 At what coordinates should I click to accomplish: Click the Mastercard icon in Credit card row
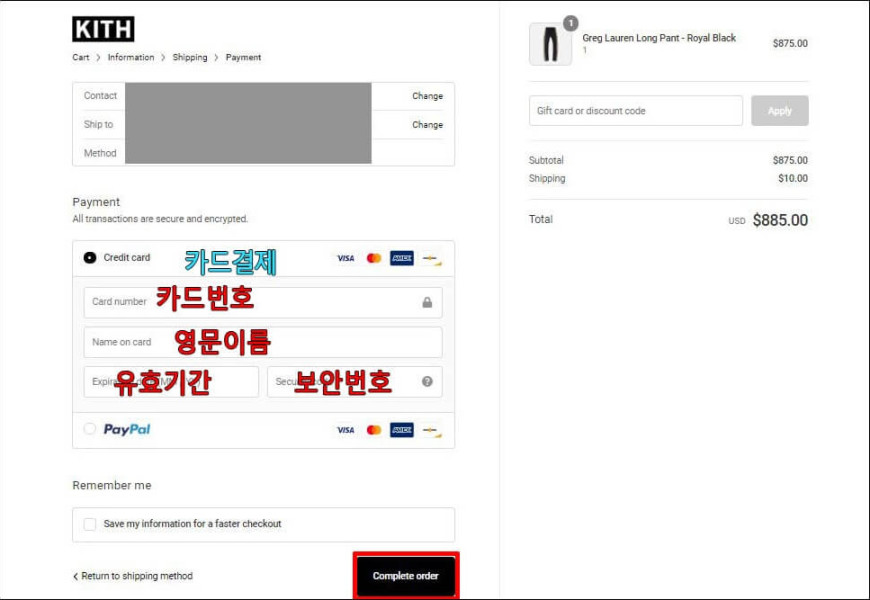point(374,258)
